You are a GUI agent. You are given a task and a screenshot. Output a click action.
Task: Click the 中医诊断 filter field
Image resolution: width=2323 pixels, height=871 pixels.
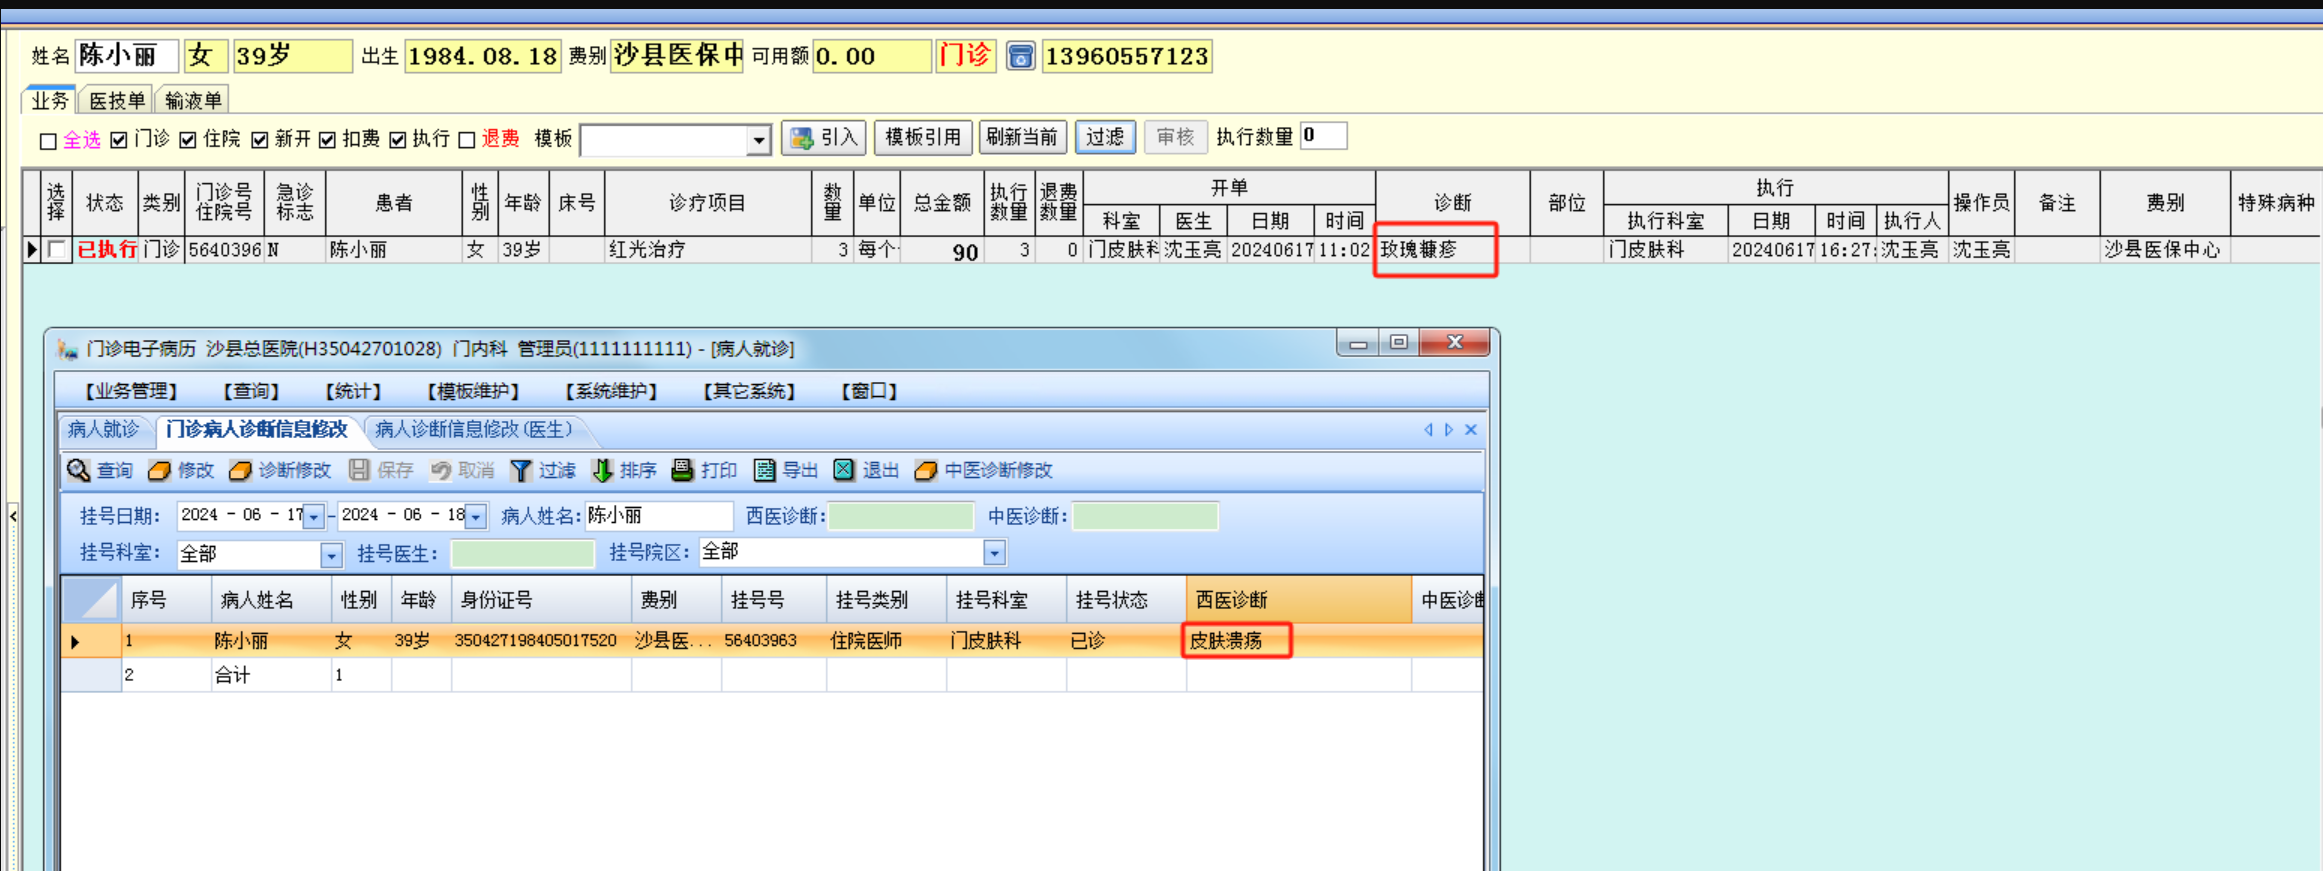[x=1145, y=516]
